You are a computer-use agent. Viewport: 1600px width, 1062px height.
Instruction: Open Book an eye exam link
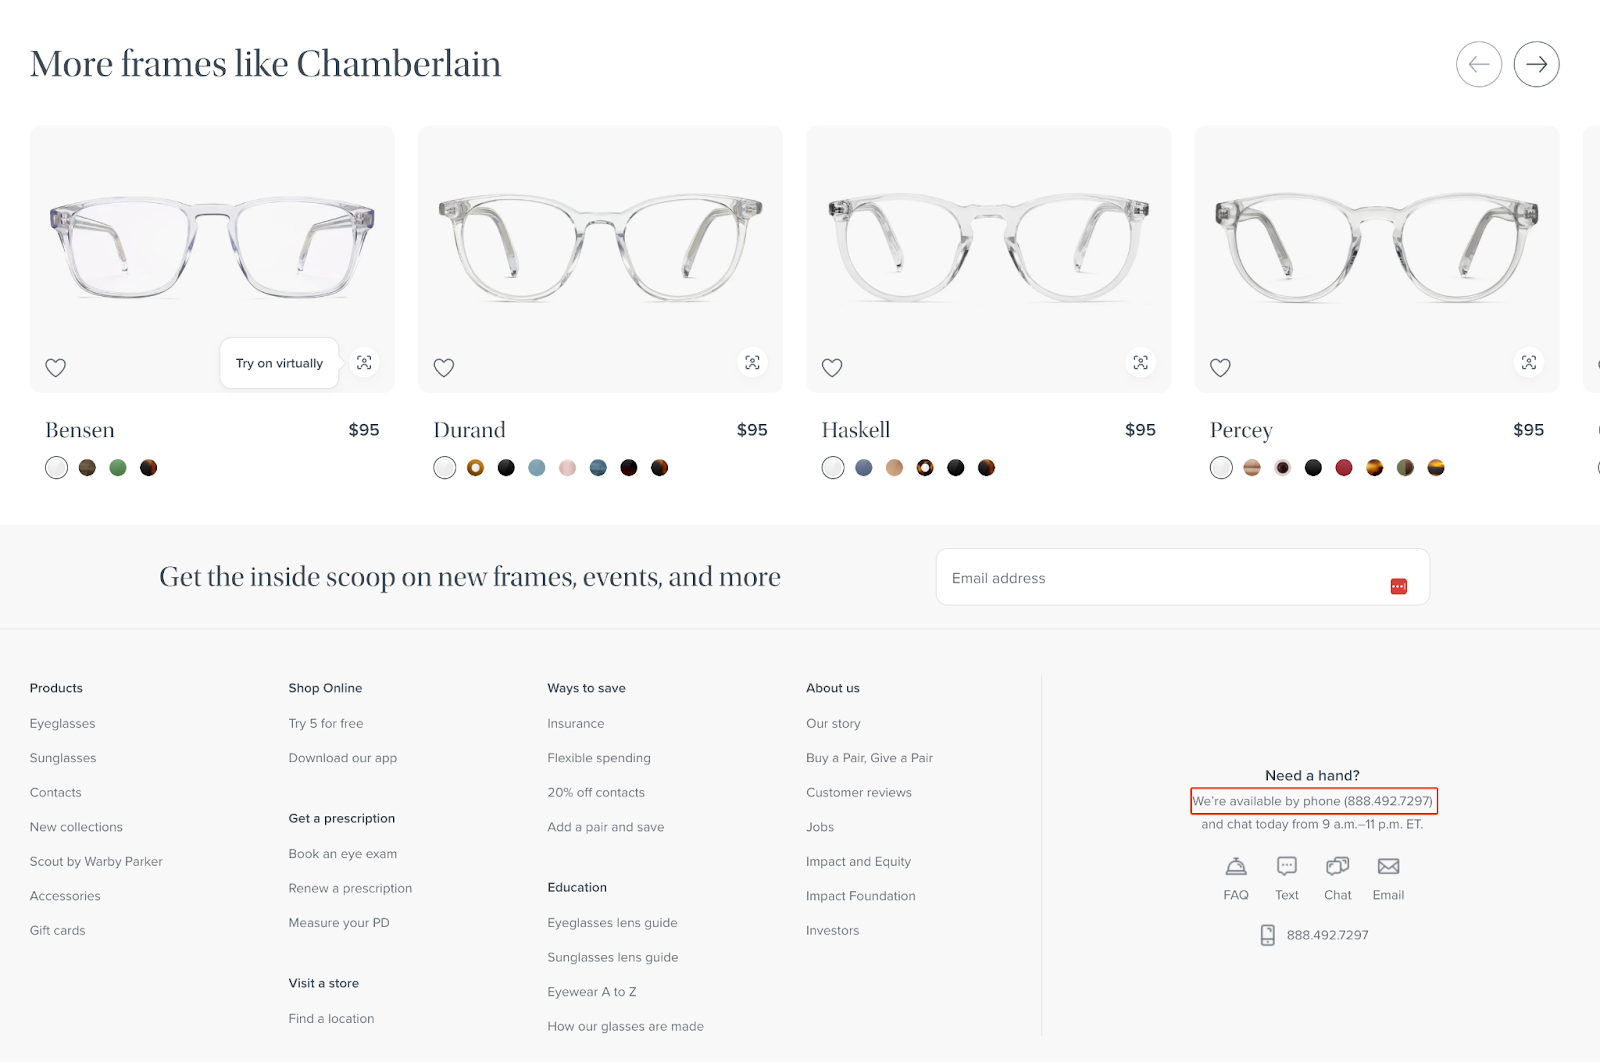click(343, 854)
